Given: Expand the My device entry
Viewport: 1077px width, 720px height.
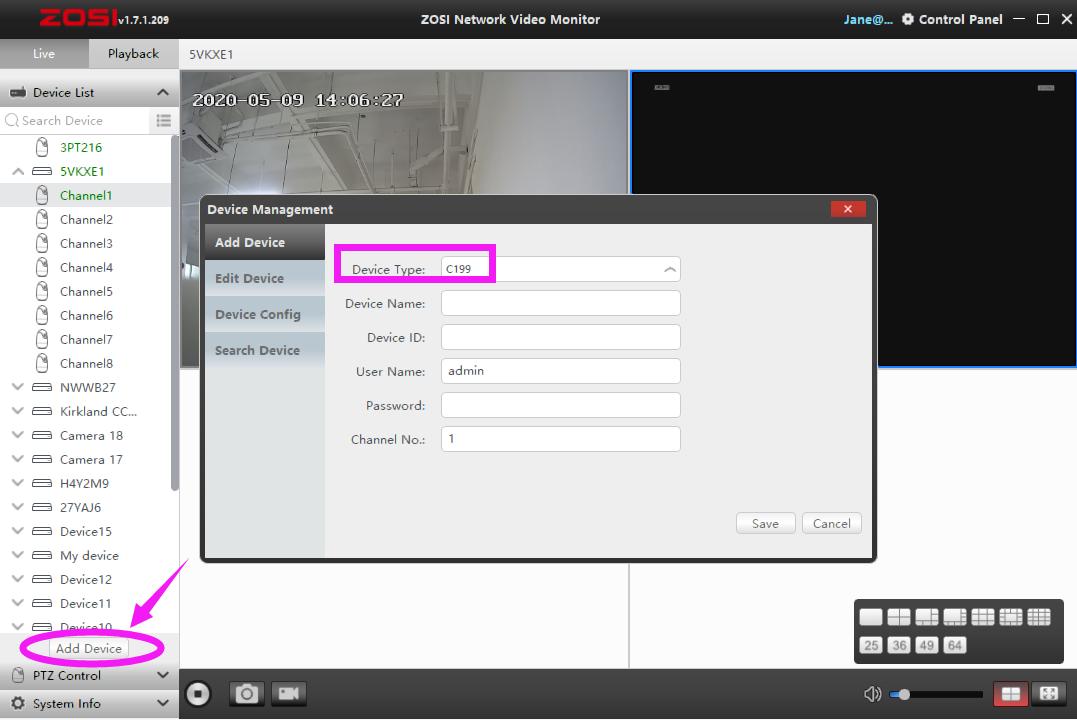Looking at the screenshot, I should coord(19,555).
